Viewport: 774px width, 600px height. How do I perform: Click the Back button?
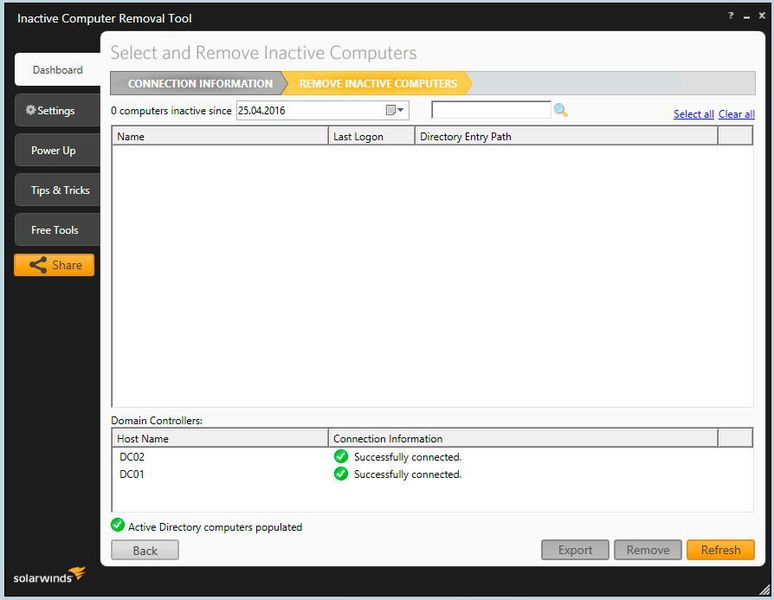click(x=145, y=550)
